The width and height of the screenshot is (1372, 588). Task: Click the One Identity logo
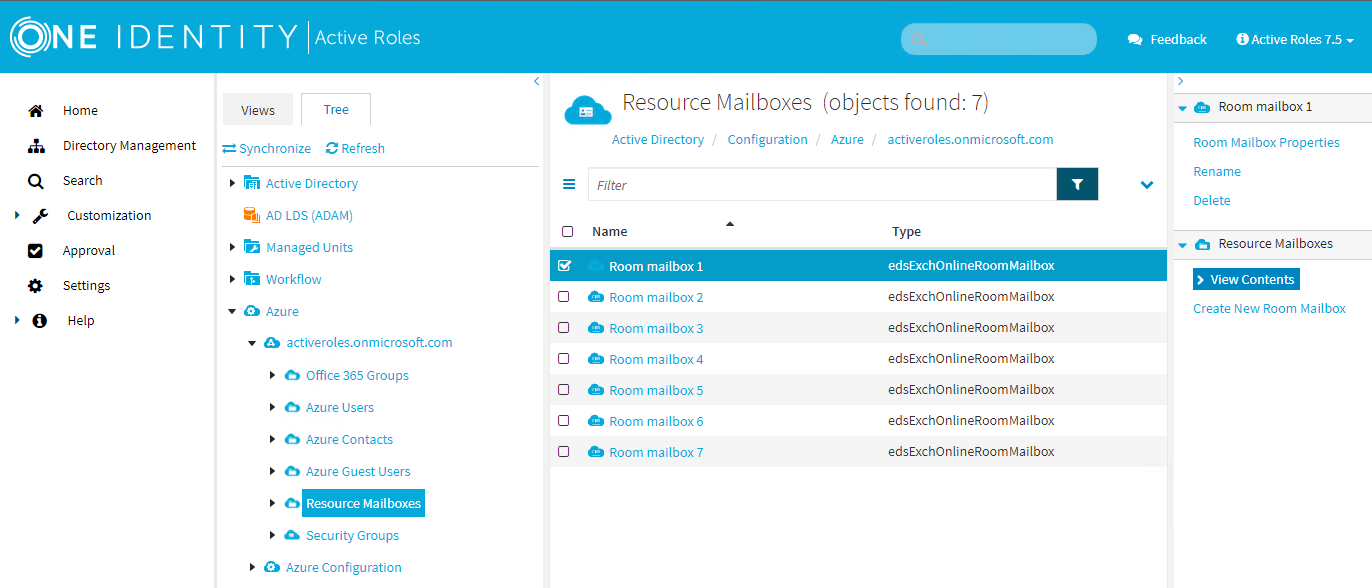coord(154,38)
